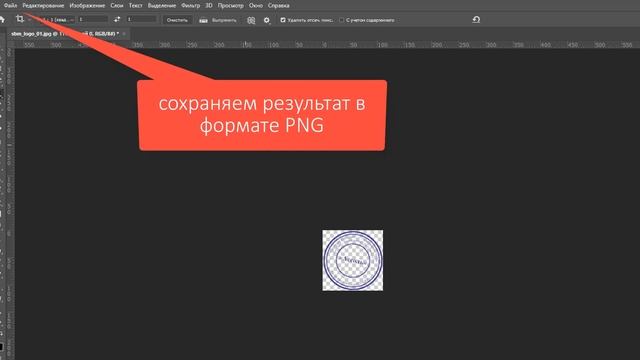
Task: Open the Выделение menu
Action: pos(162,6)
